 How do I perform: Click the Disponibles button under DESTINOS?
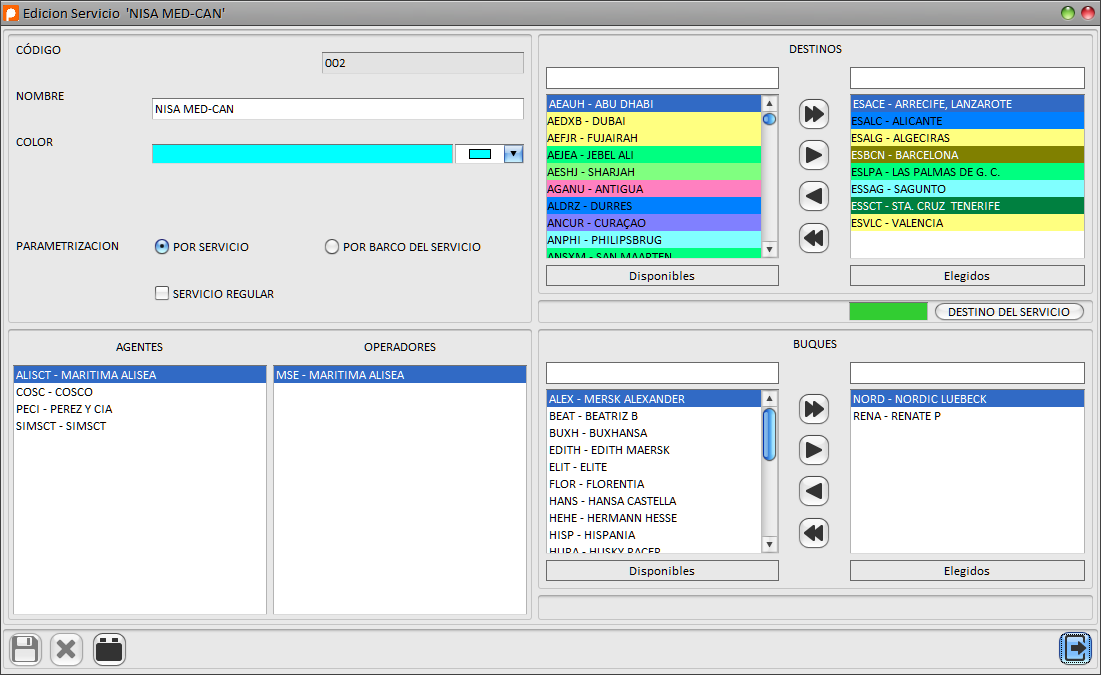[x=662, y=276]
